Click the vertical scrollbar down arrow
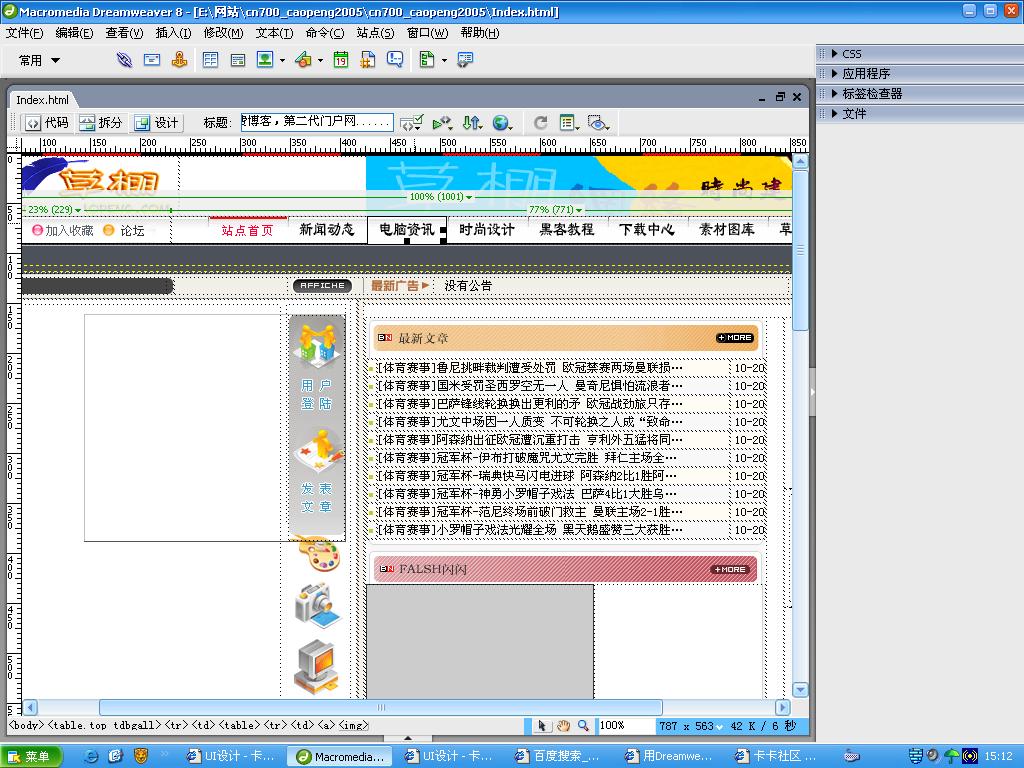Image resolution: width=1024 pixels, height=768 pixels. [800, 690]
